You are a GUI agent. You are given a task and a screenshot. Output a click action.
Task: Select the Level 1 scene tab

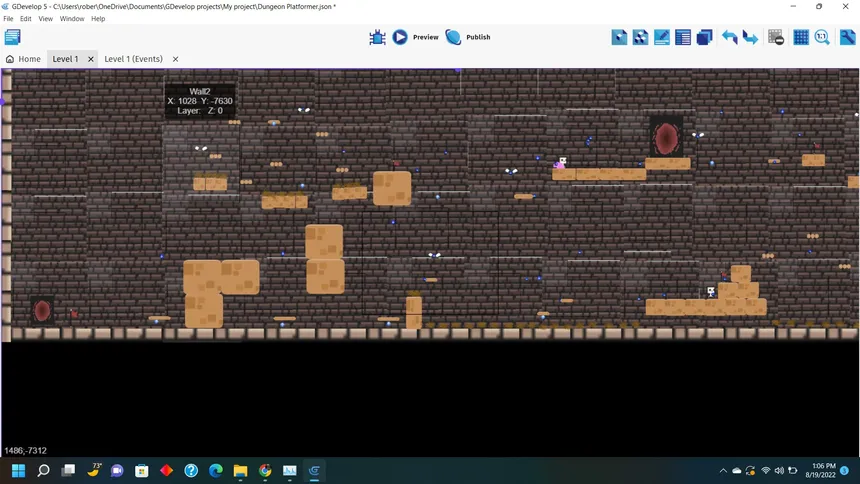point(65,59)
